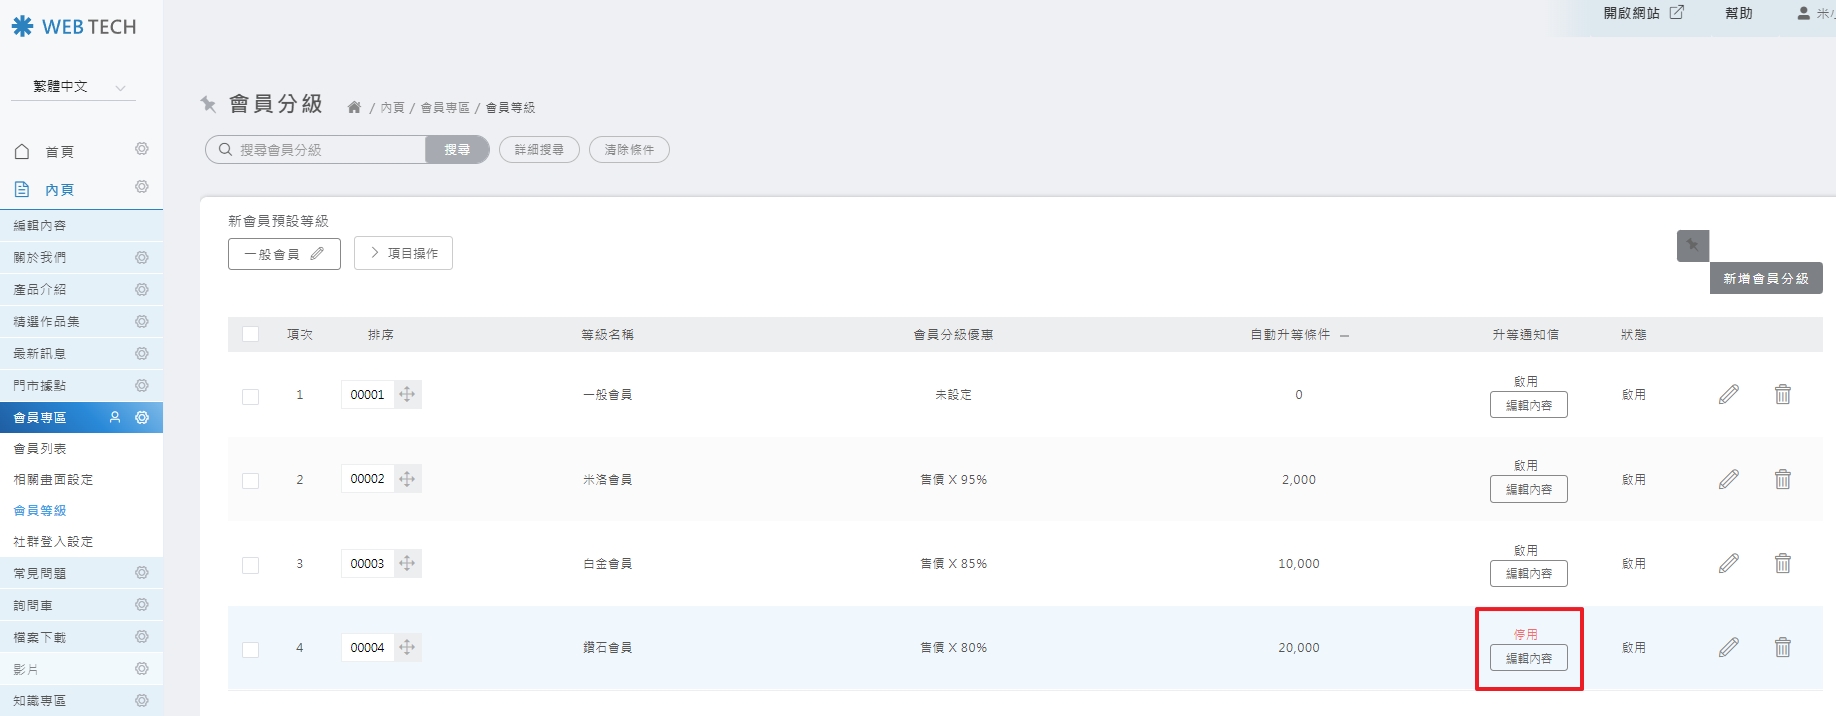Image resolution: width=1836 pixels, height=716 pixels.
Task: Click the home icon in the breadcrumb
Action: point(354,108)
